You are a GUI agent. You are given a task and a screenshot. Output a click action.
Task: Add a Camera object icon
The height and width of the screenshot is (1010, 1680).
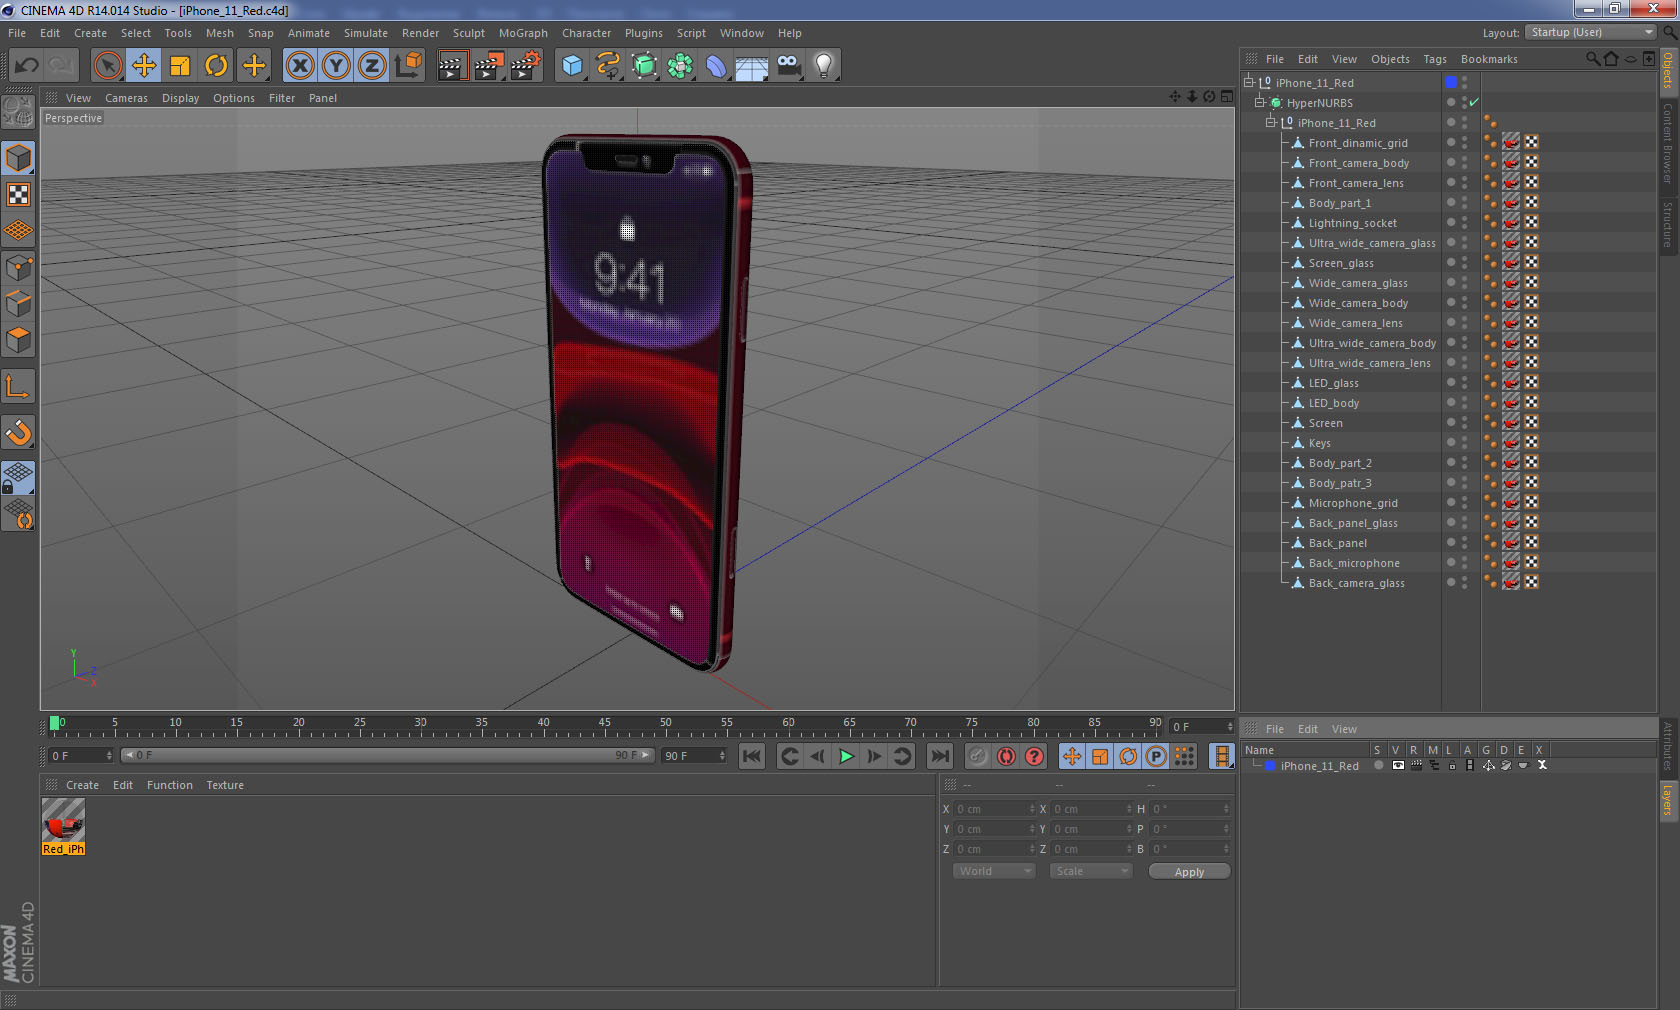[x=788, y=66]
